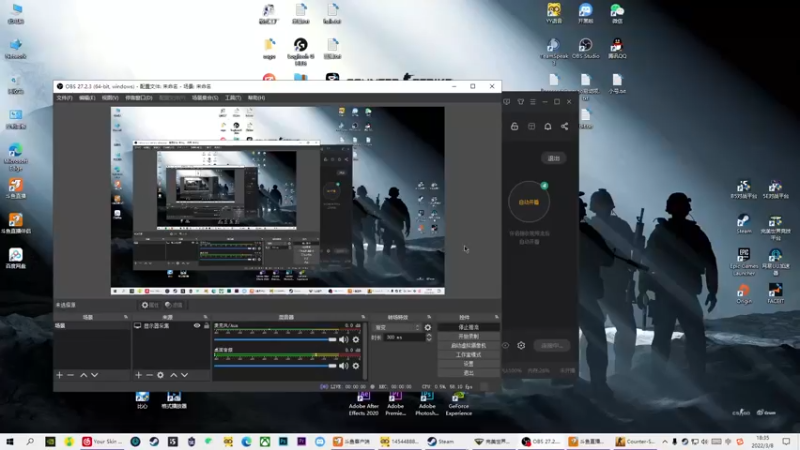Open Origin desktop shortcut
The image size is (800, 450).
point(743,293)
